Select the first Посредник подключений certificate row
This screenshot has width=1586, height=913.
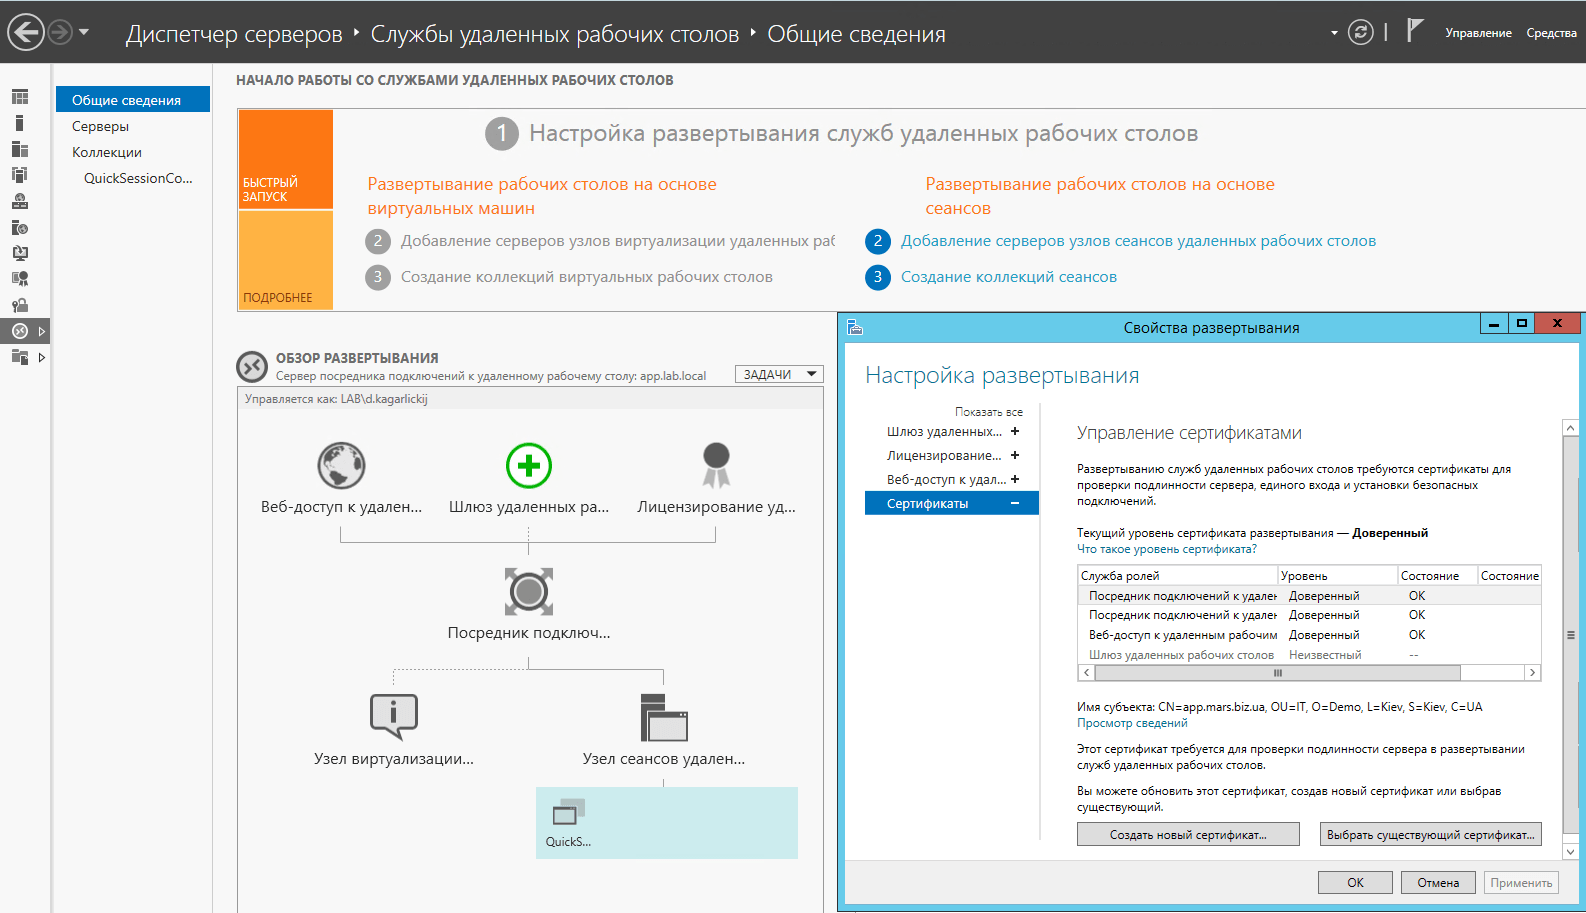coord(1309,596)
